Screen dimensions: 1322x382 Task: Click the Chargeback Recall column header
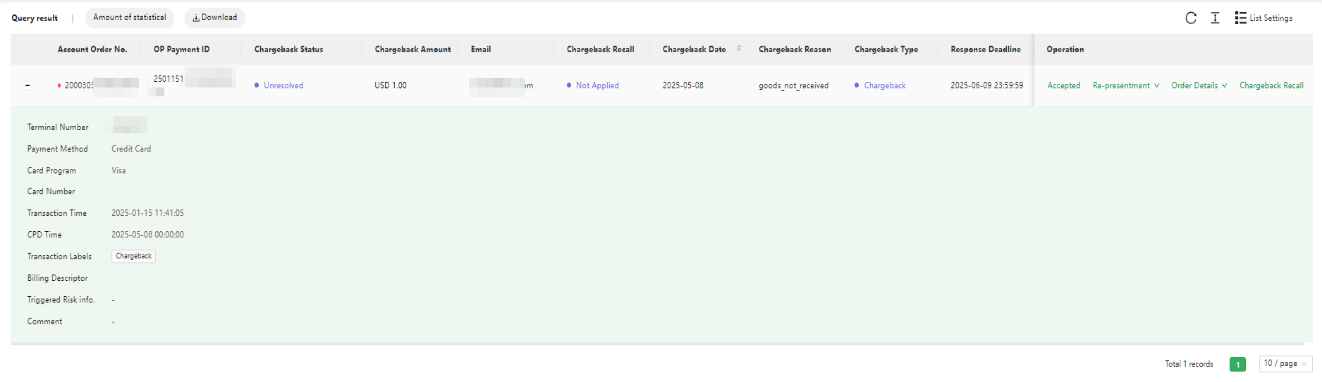[x=600, y=49]
